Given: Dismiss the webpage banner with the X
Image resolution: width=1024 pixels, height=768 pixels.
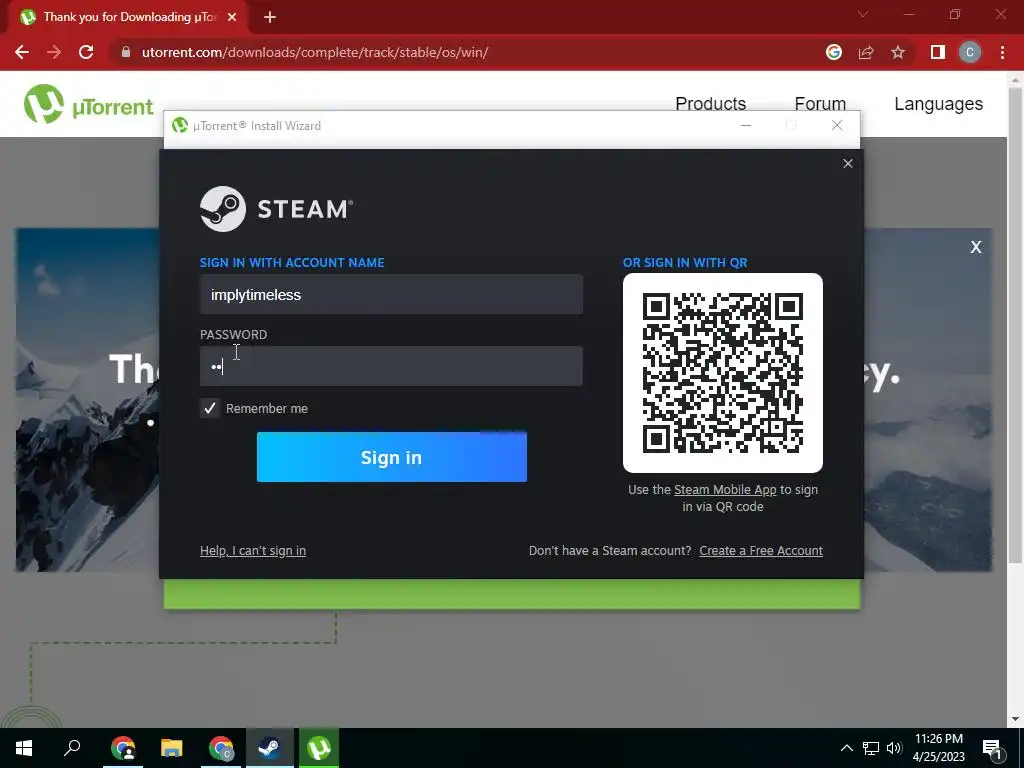Looking at the screenshot, I should click(976, 247).
